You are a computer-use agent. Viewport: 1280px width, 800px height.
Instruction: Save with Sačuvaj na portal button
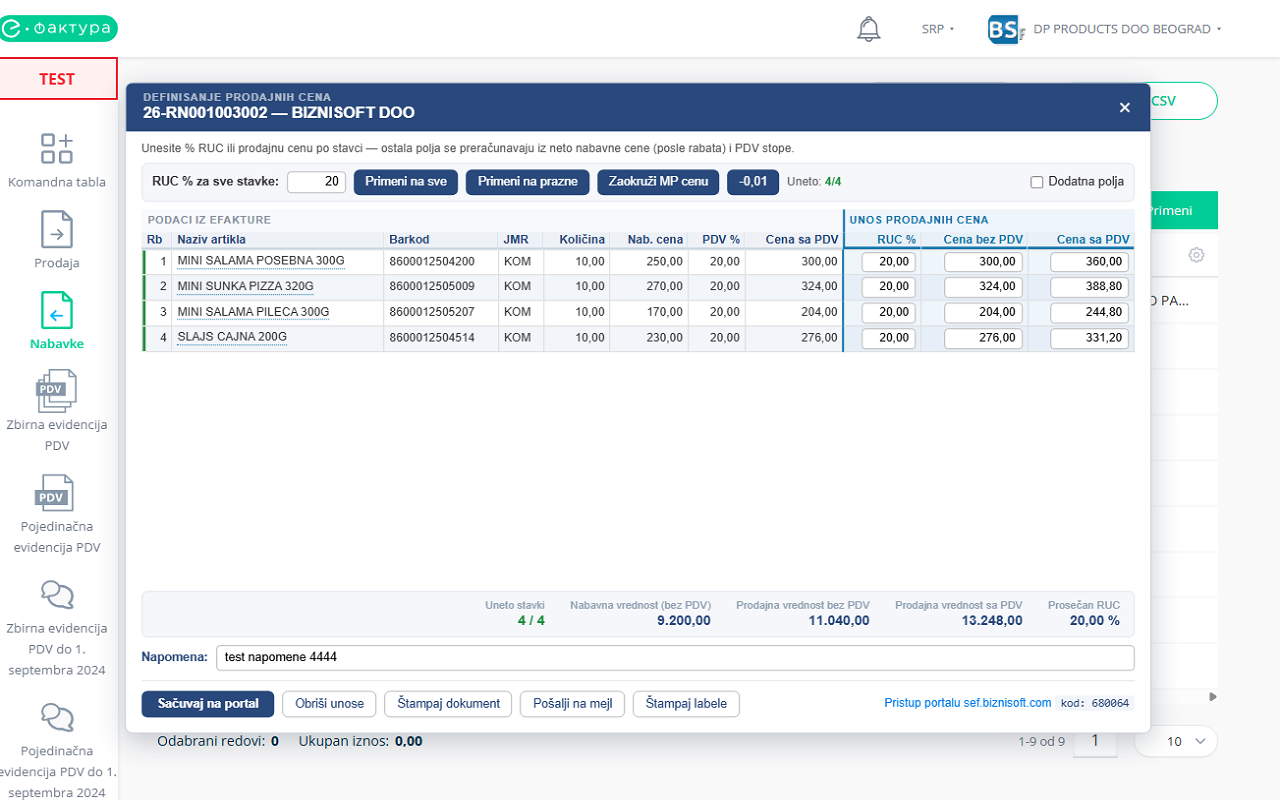point(208,704)
